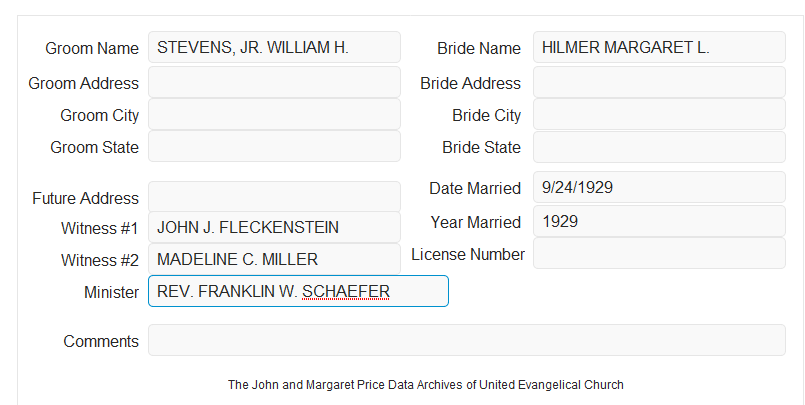Click the Minister label
Image resolution: width=805 pixels, height=405 pixels.
click(111, 292)
